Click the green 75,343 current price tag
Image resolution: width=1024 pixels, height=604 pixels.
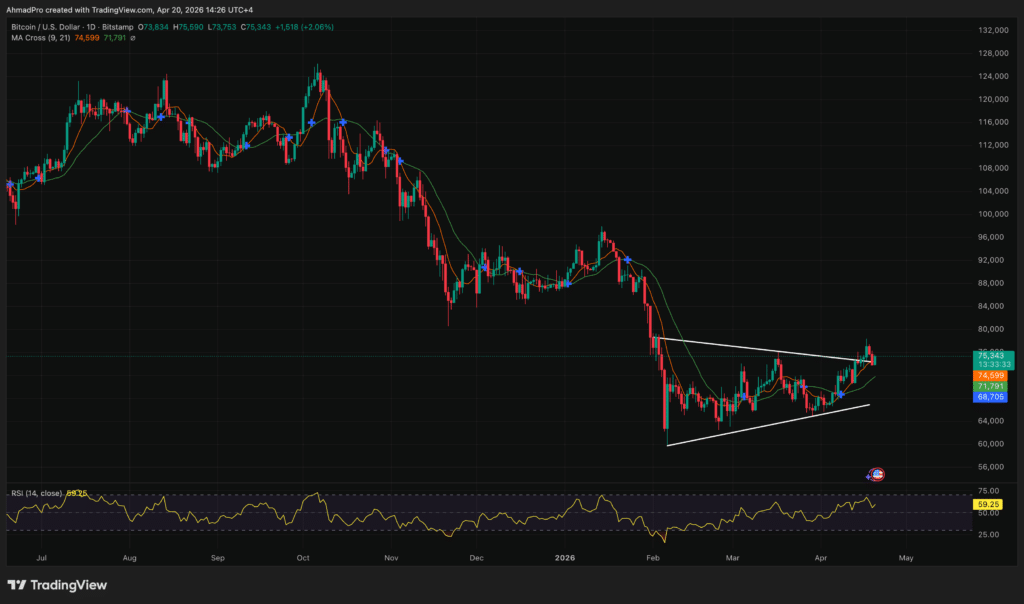[x=990, y=355]
